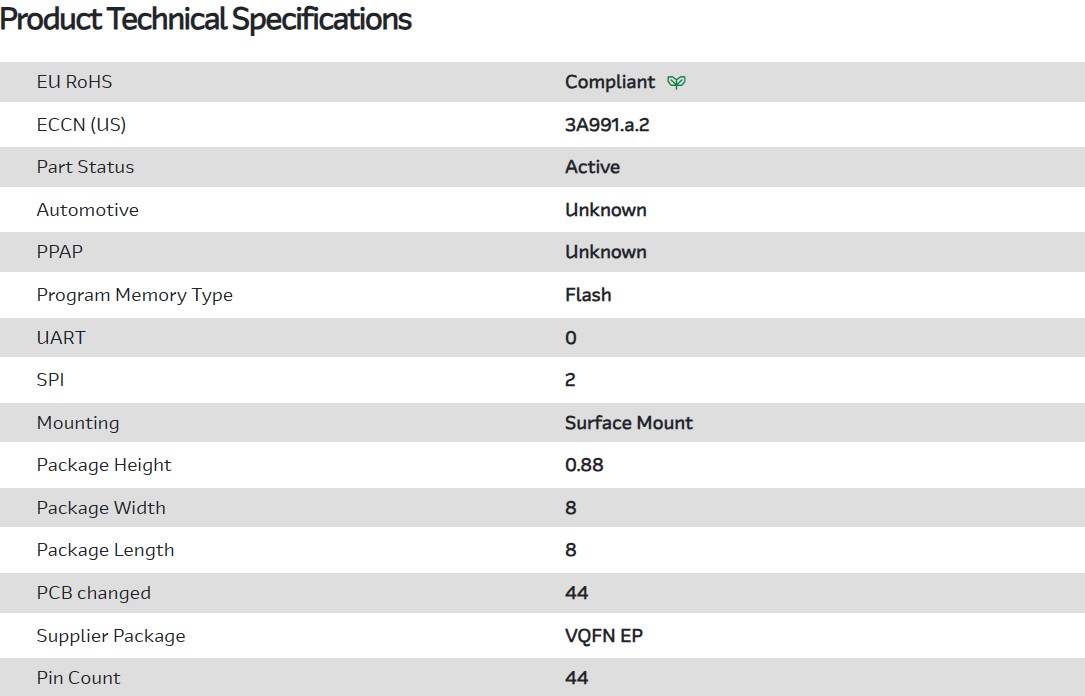Click the PCB changed label
The width and height of the screenshot is (1085, 696).
tap(93, 593)
